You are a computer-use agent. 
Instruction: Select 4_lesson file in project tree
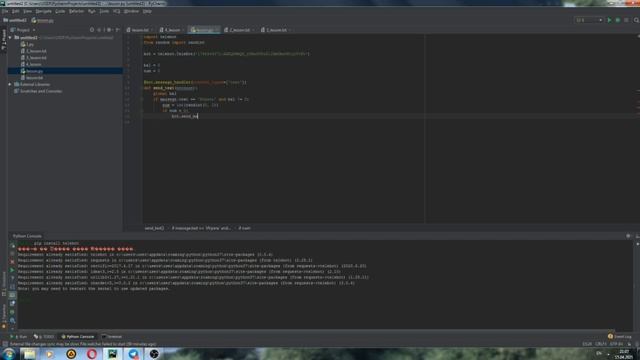pyautogui.click(x=31, y=64)
